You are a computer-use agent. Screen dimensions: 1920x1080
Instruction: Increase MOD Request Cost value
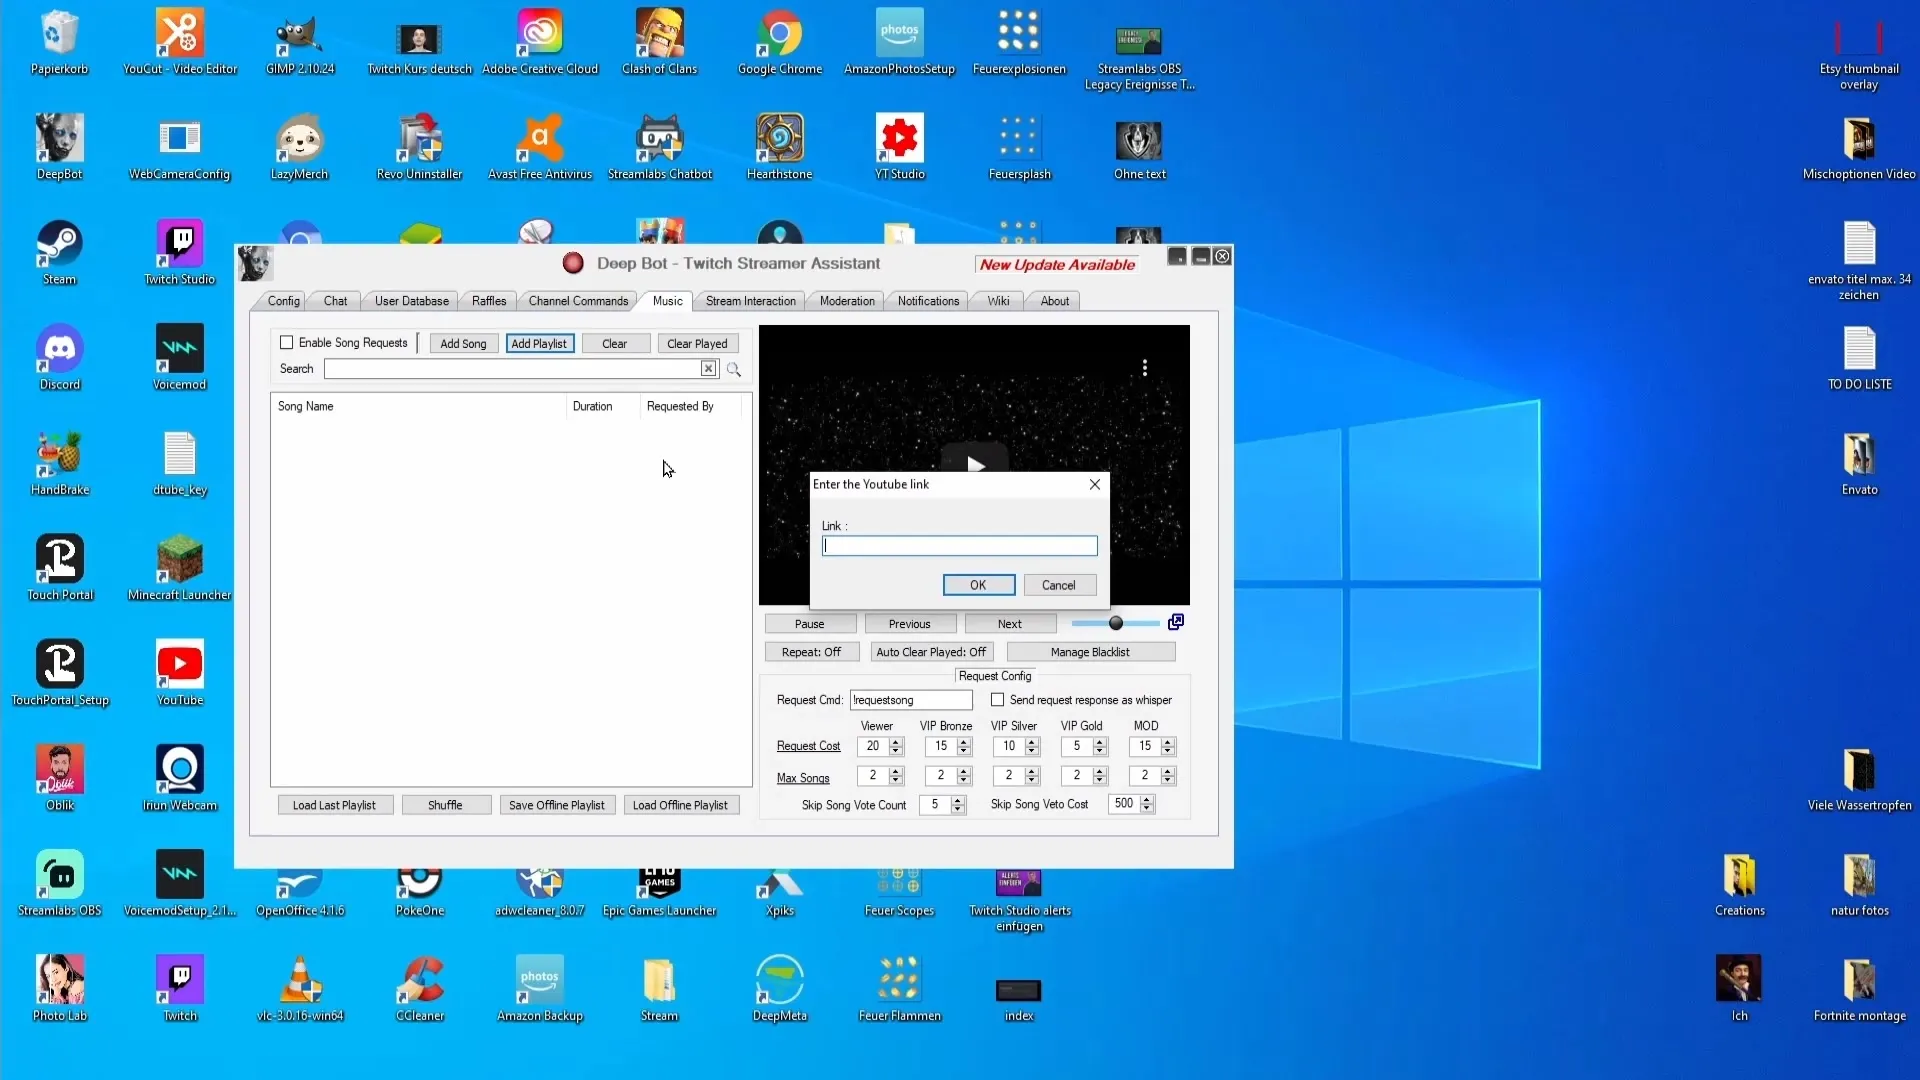1169,742
